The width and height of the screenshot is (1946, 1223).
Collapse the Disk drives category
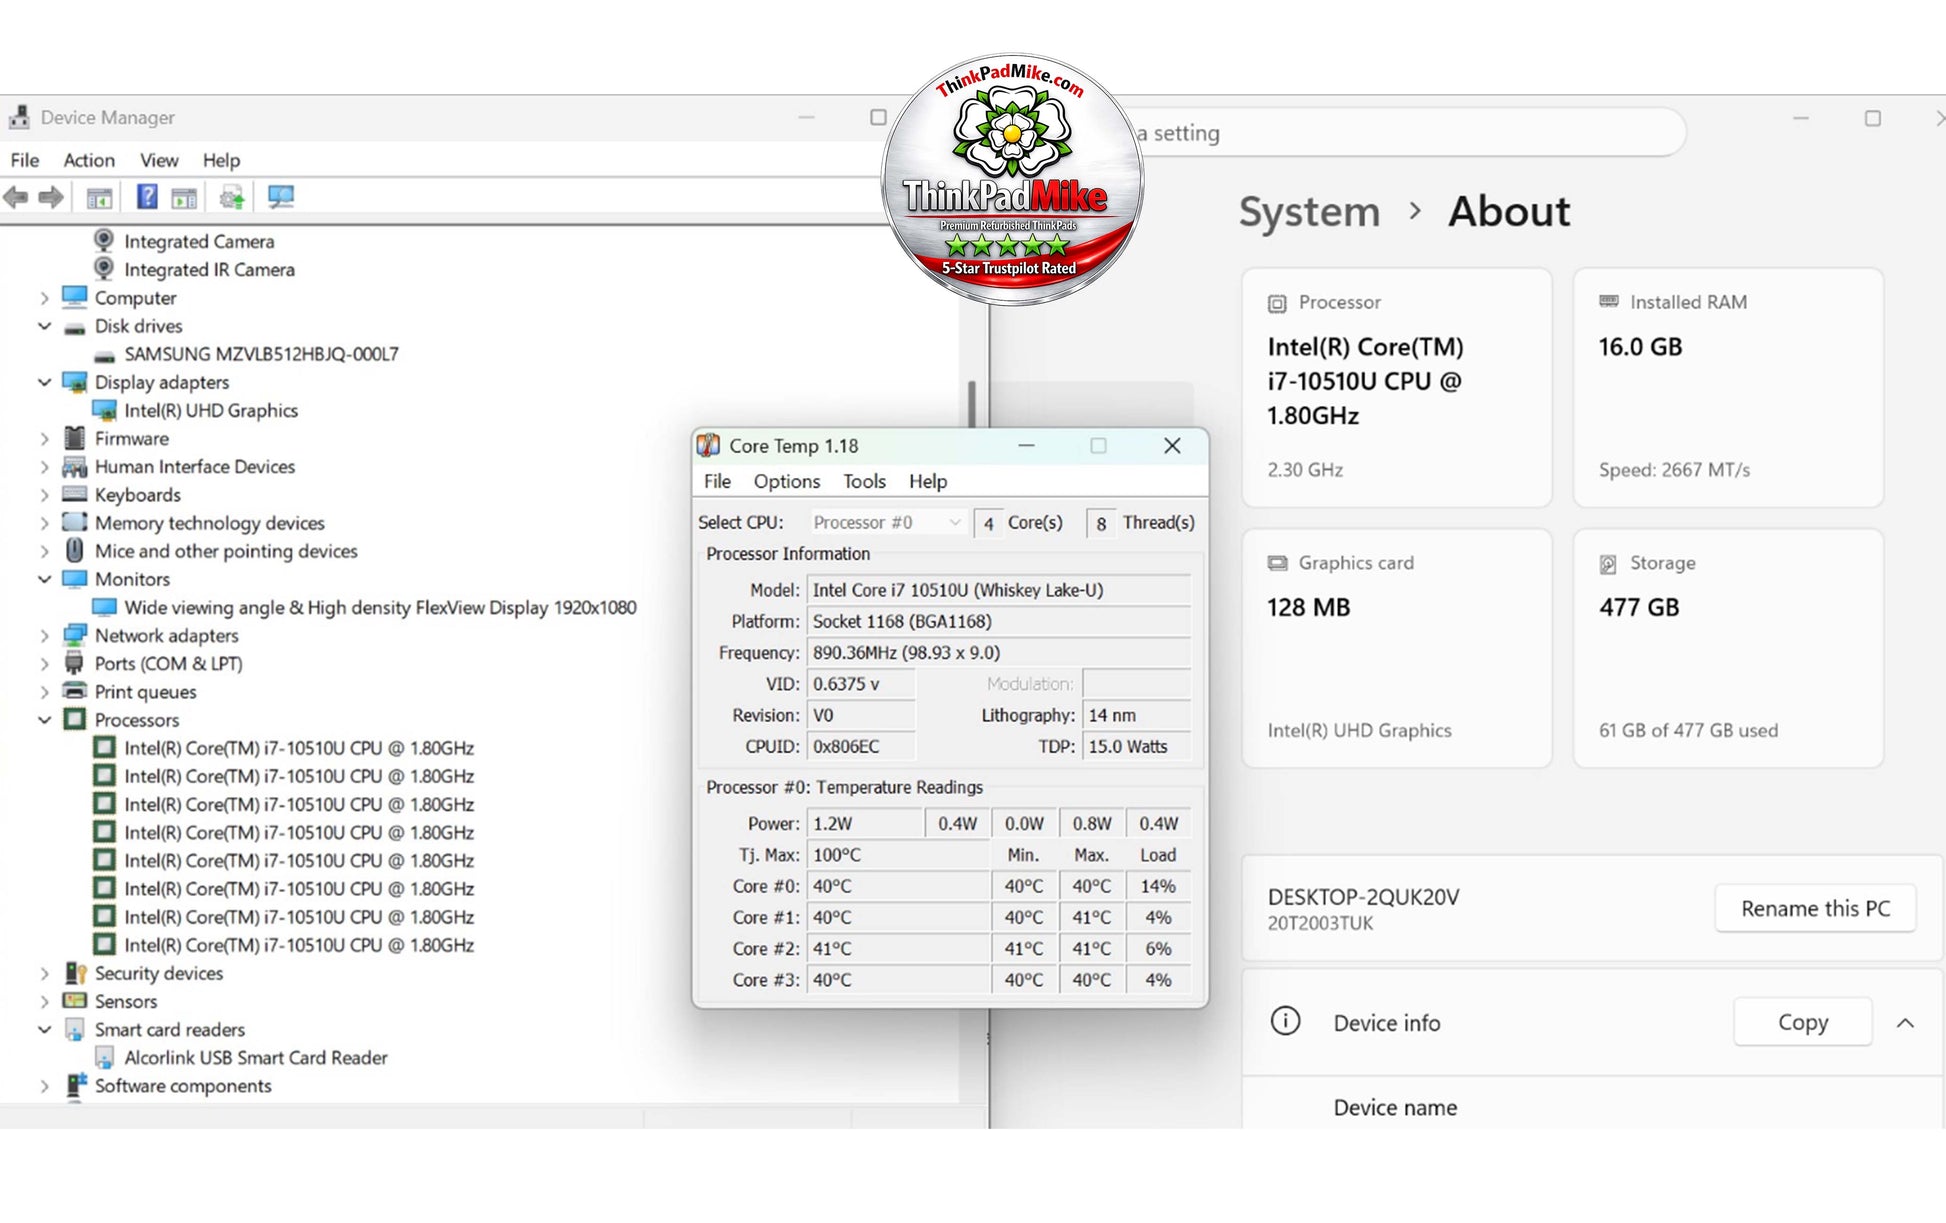click(44, 326)
